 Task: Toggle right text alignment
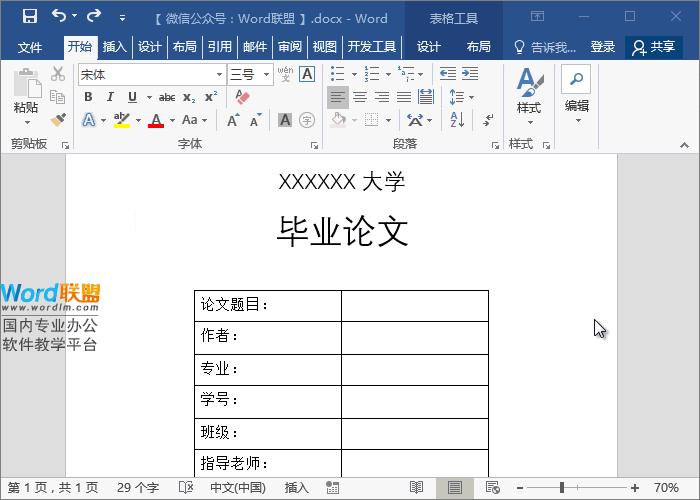tap(382, 97)
